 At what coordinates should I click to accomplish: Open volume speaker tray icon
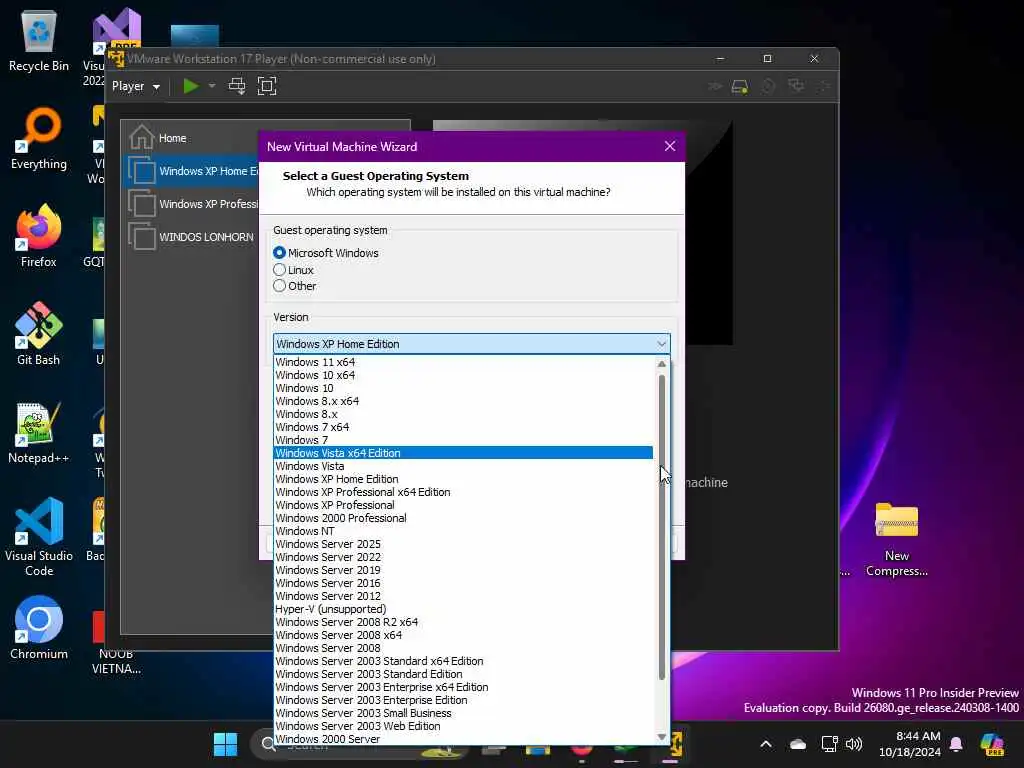(854, 744)
